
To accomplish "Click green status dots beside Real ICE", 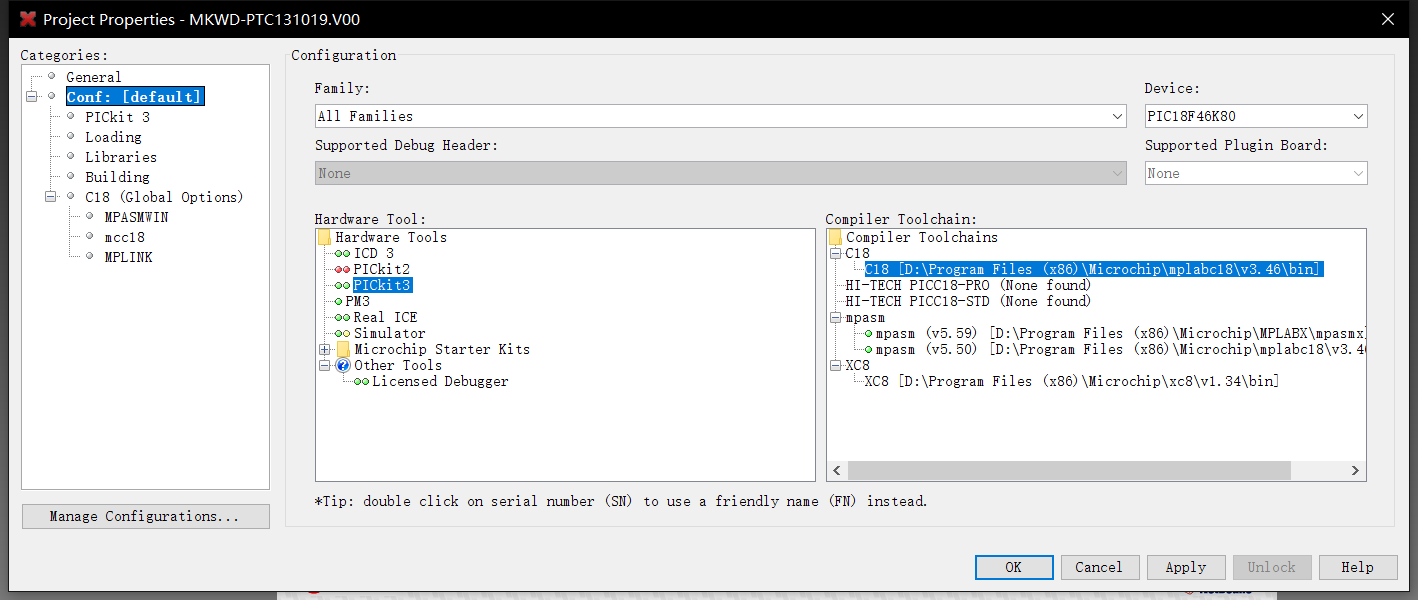I will tap(343, 318).
